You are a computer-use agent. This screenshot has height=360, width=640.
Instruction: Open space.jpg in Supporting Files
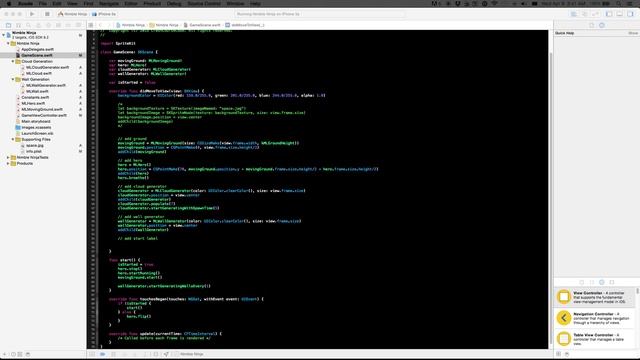coord(35,145)
